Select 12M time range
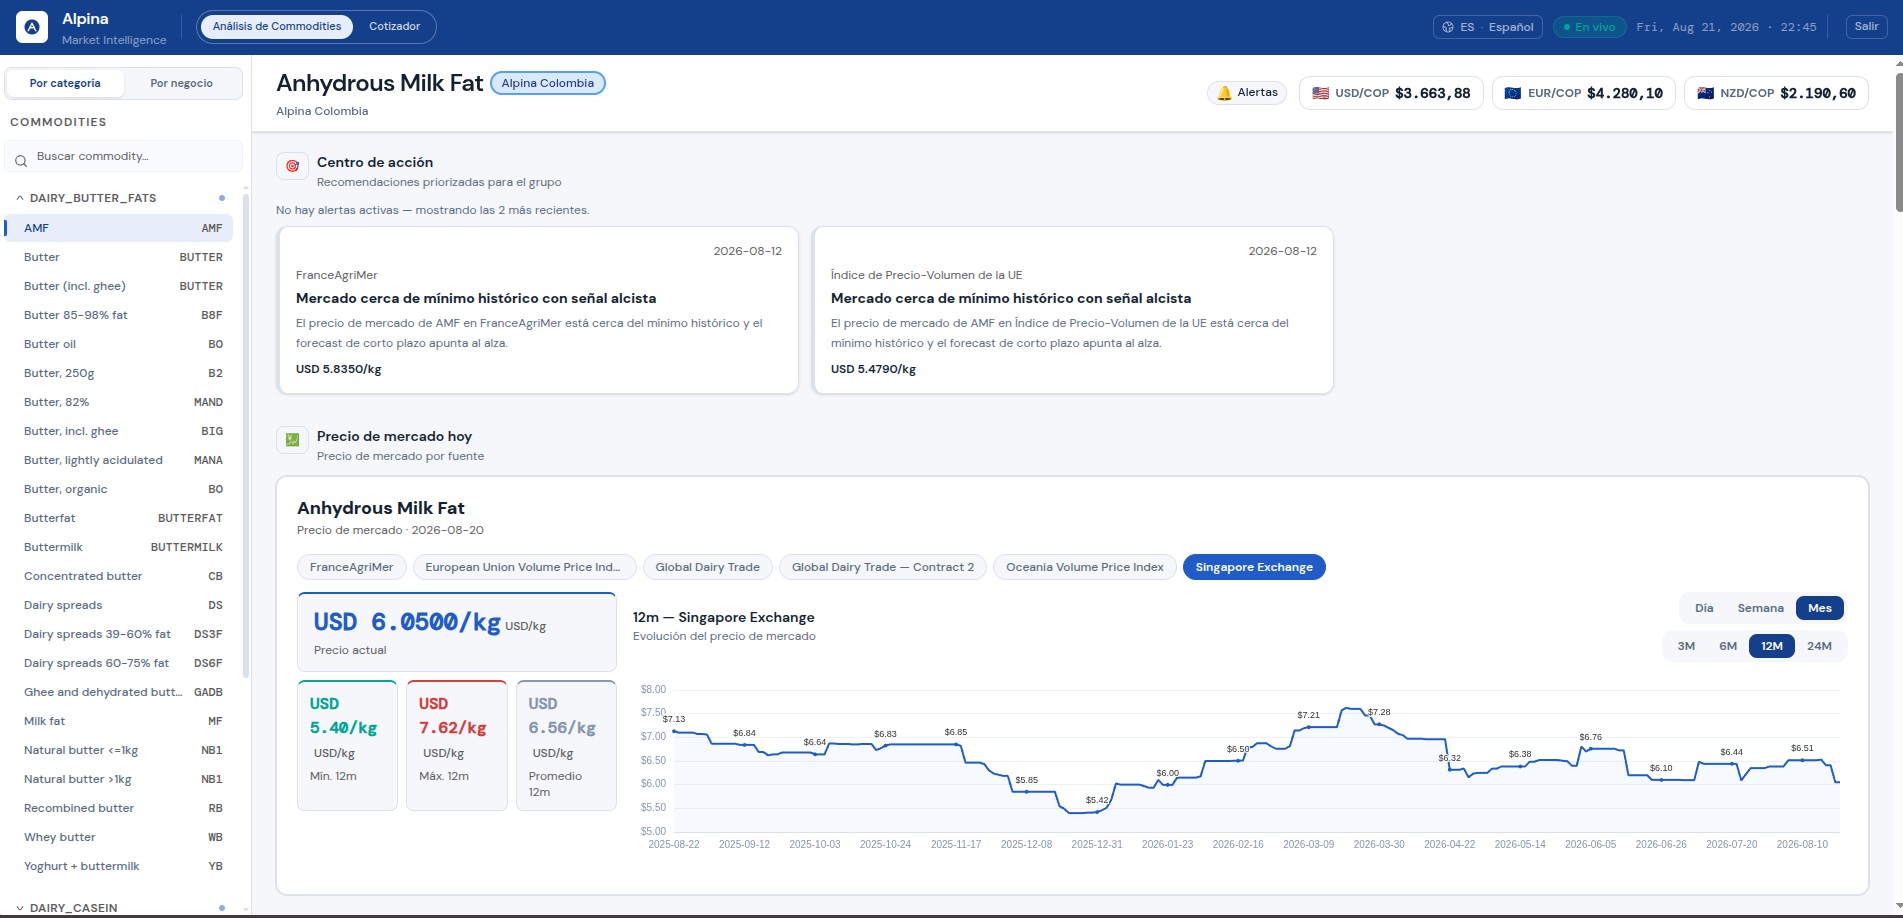 tap(1772, 646)
